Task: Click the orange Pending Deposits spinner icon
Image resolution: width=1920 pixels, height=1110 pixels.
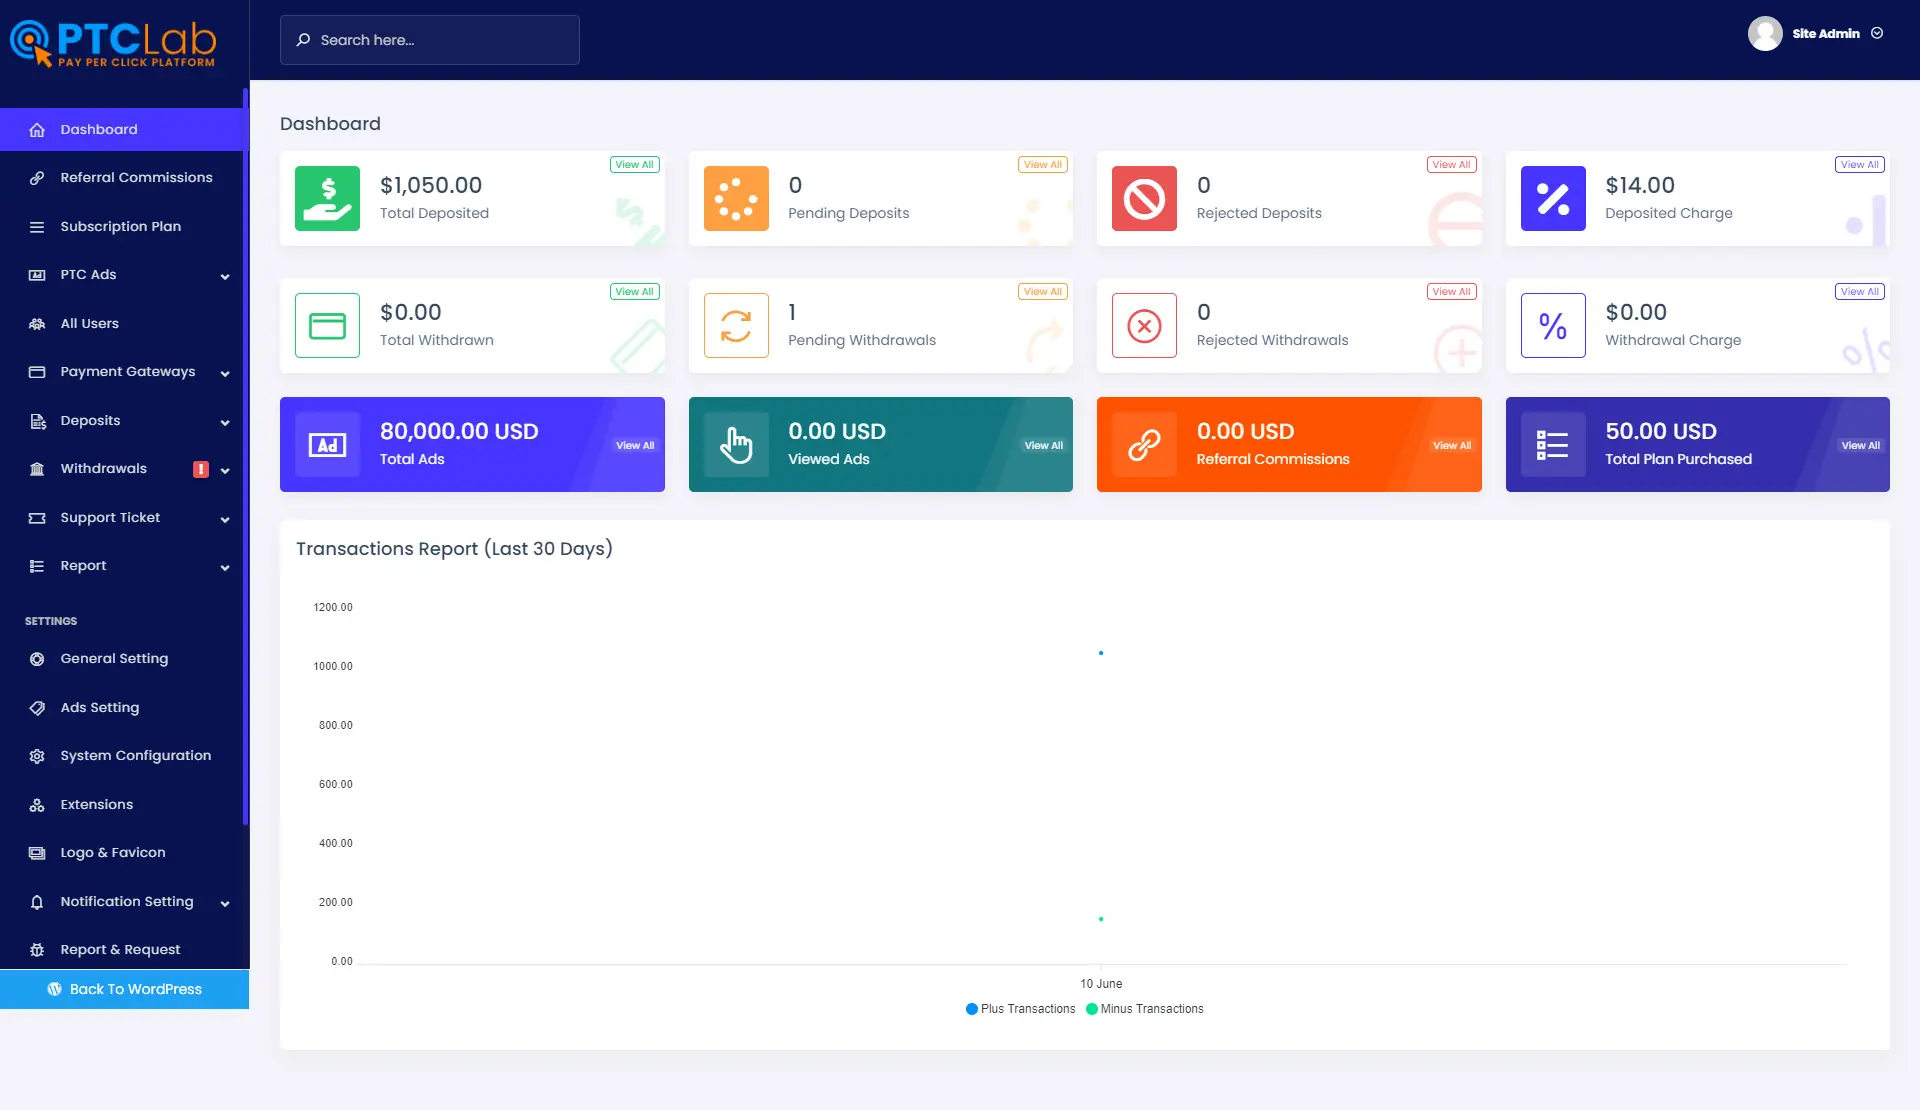Action: coord(736,198)
